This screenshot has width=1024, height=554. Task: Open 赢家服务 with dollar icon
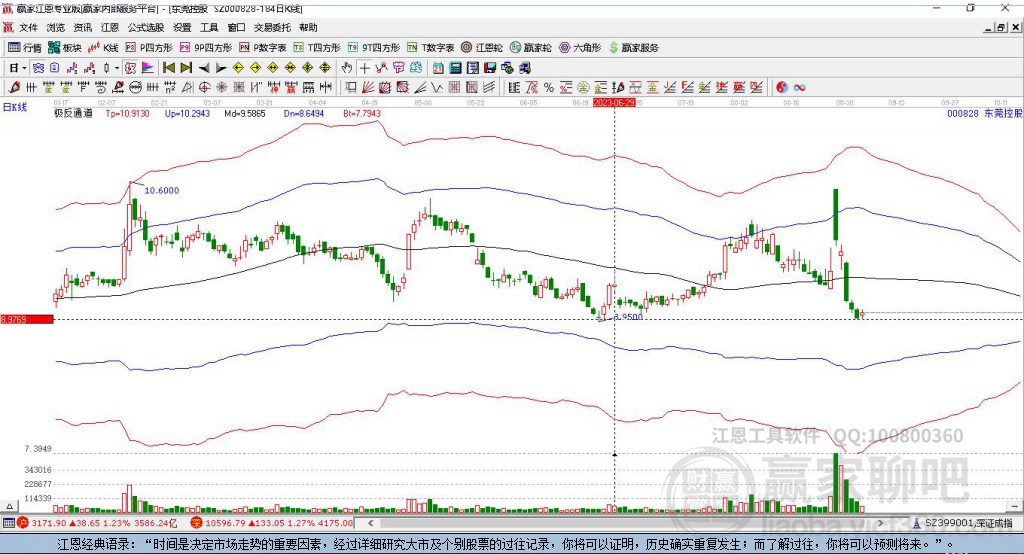click(x=633, y=48)
